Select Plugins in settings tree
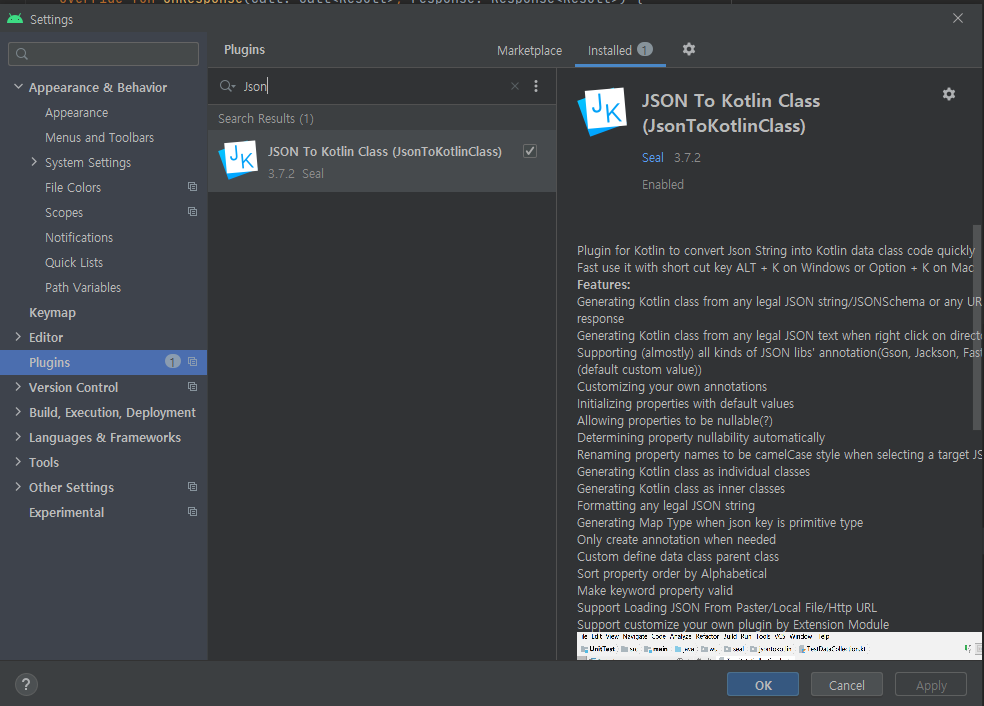The height and width of the screenshot is (706, 984). click(x=104, y=362)
